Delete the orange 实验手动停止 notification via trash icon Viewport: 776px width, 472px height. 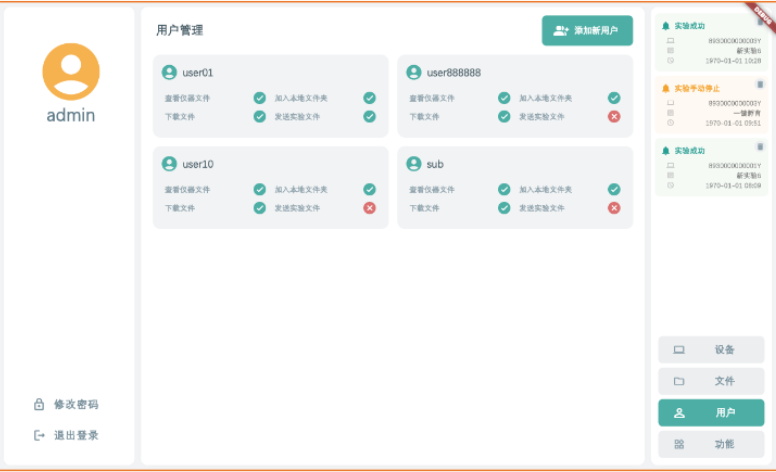(760, 85)
